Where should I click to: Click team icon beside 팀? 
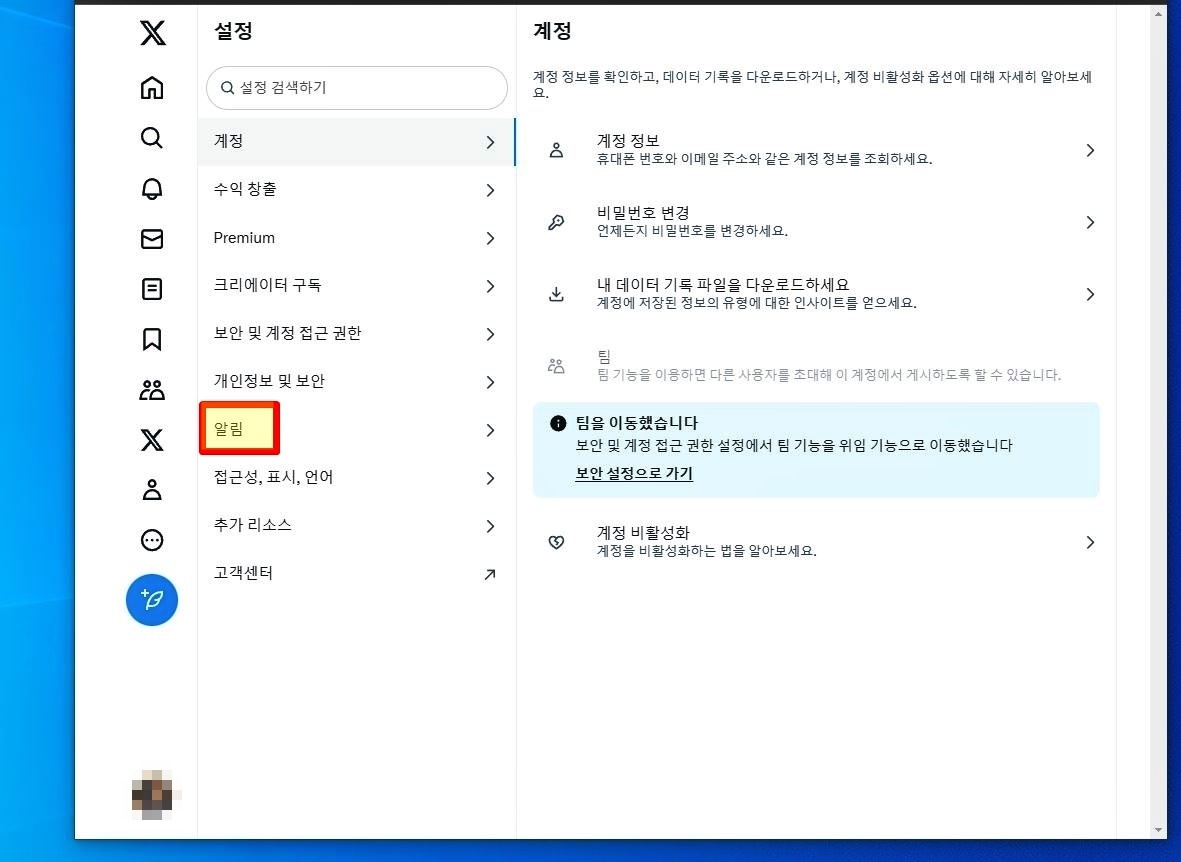coord(557,366)
